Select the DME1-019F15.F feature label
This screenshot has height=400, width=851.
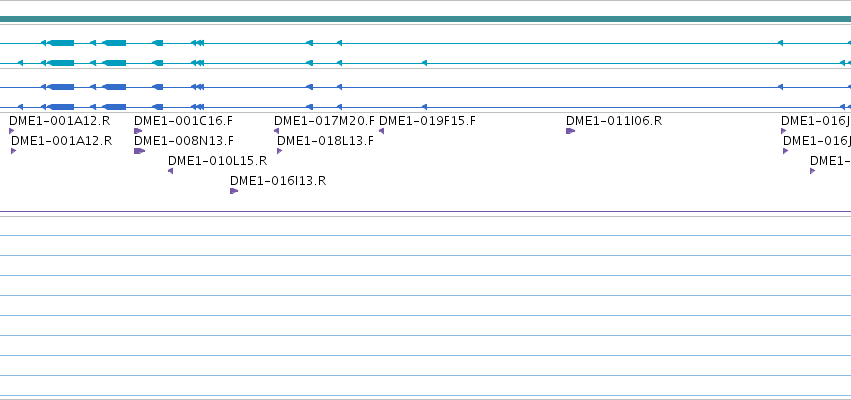[x=427, y=121]
